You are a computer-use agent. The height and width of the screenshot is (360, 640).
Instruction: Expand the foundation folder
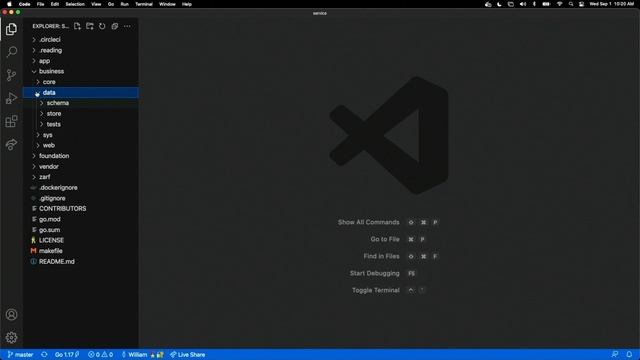(81, 156)
